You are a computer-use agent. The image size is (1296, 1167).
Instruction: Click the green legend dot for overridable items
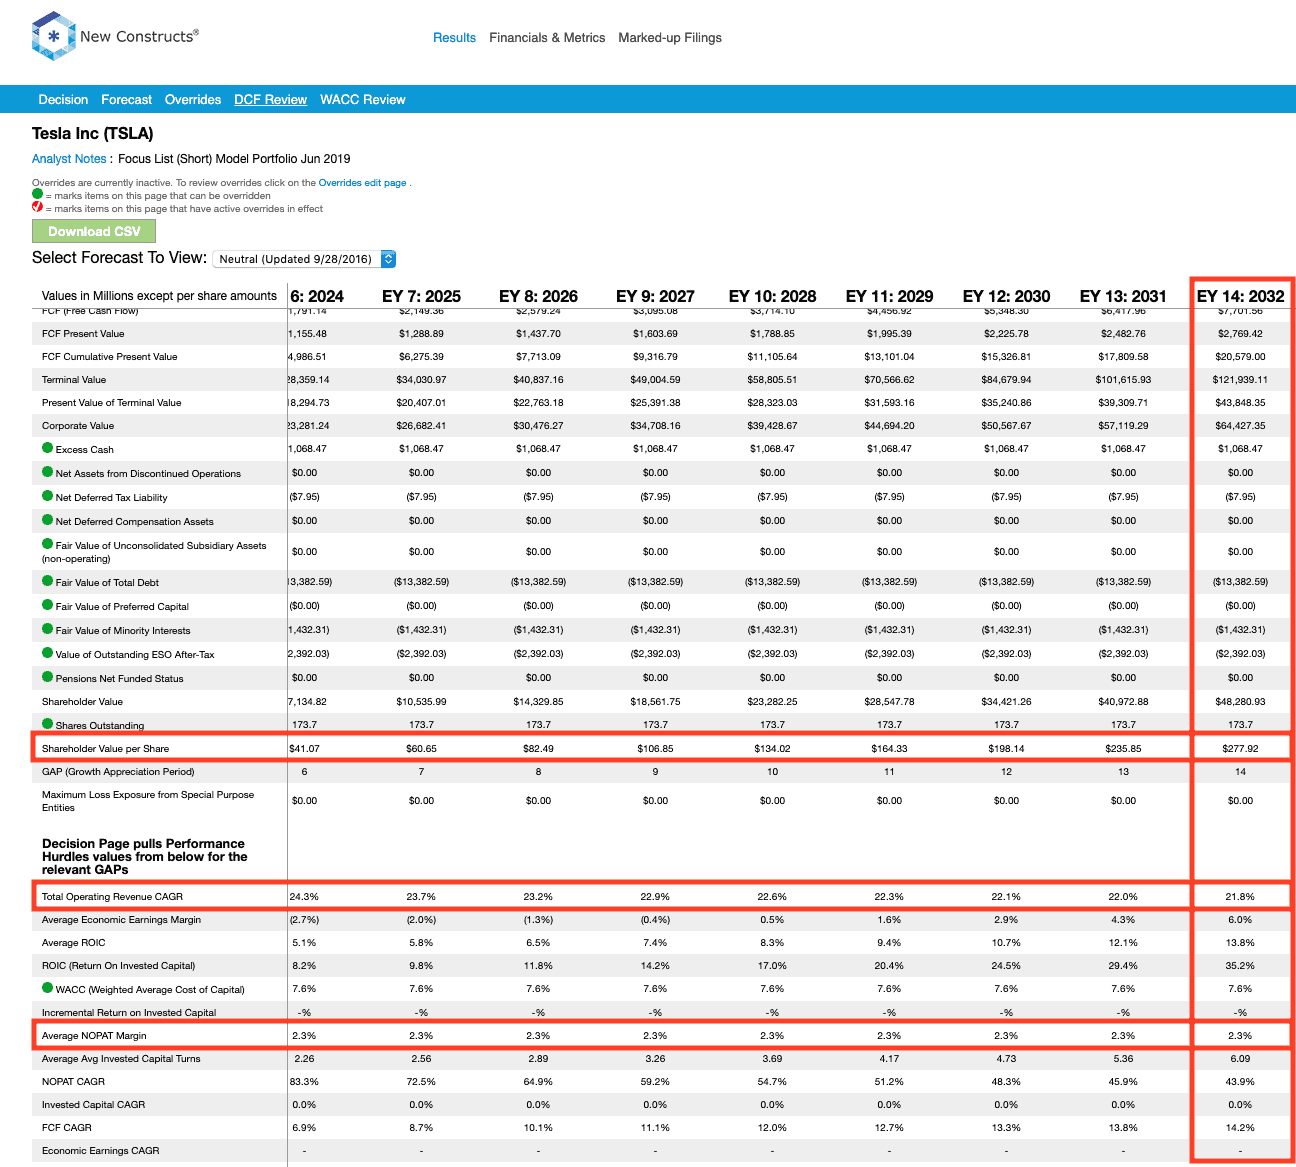[x=37, y=195]
